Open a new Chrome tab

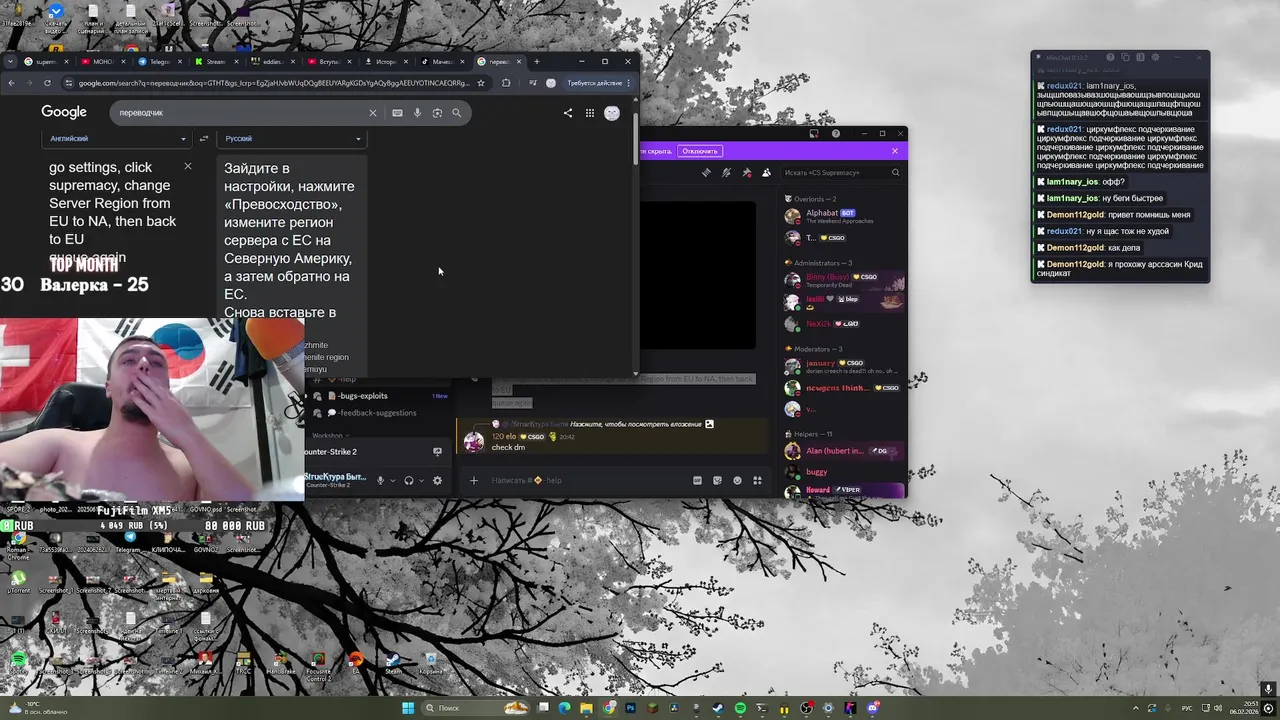(x=536, y=62)
